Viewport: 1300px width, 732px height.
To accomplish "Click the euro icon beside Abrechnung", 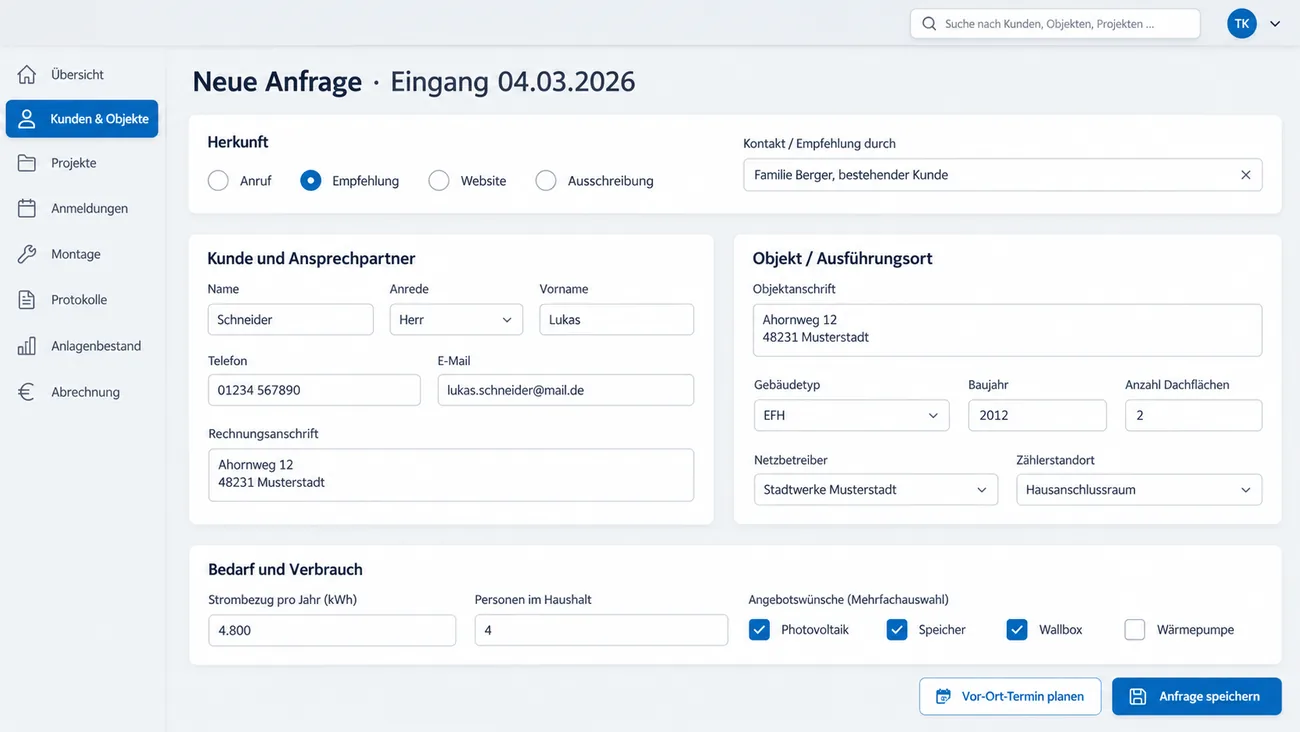I will point(27,392).
